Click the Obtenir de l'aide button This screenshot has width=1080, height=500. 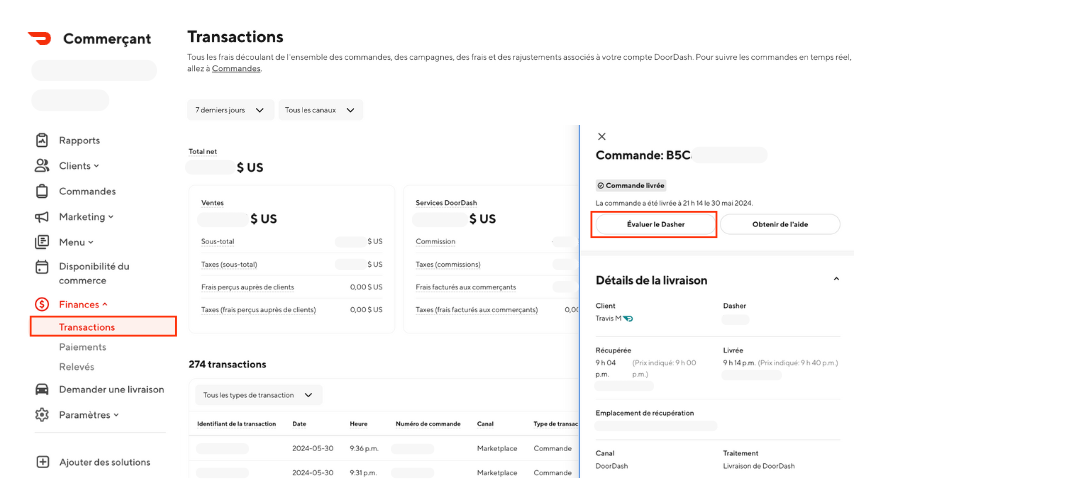[780, 225]
